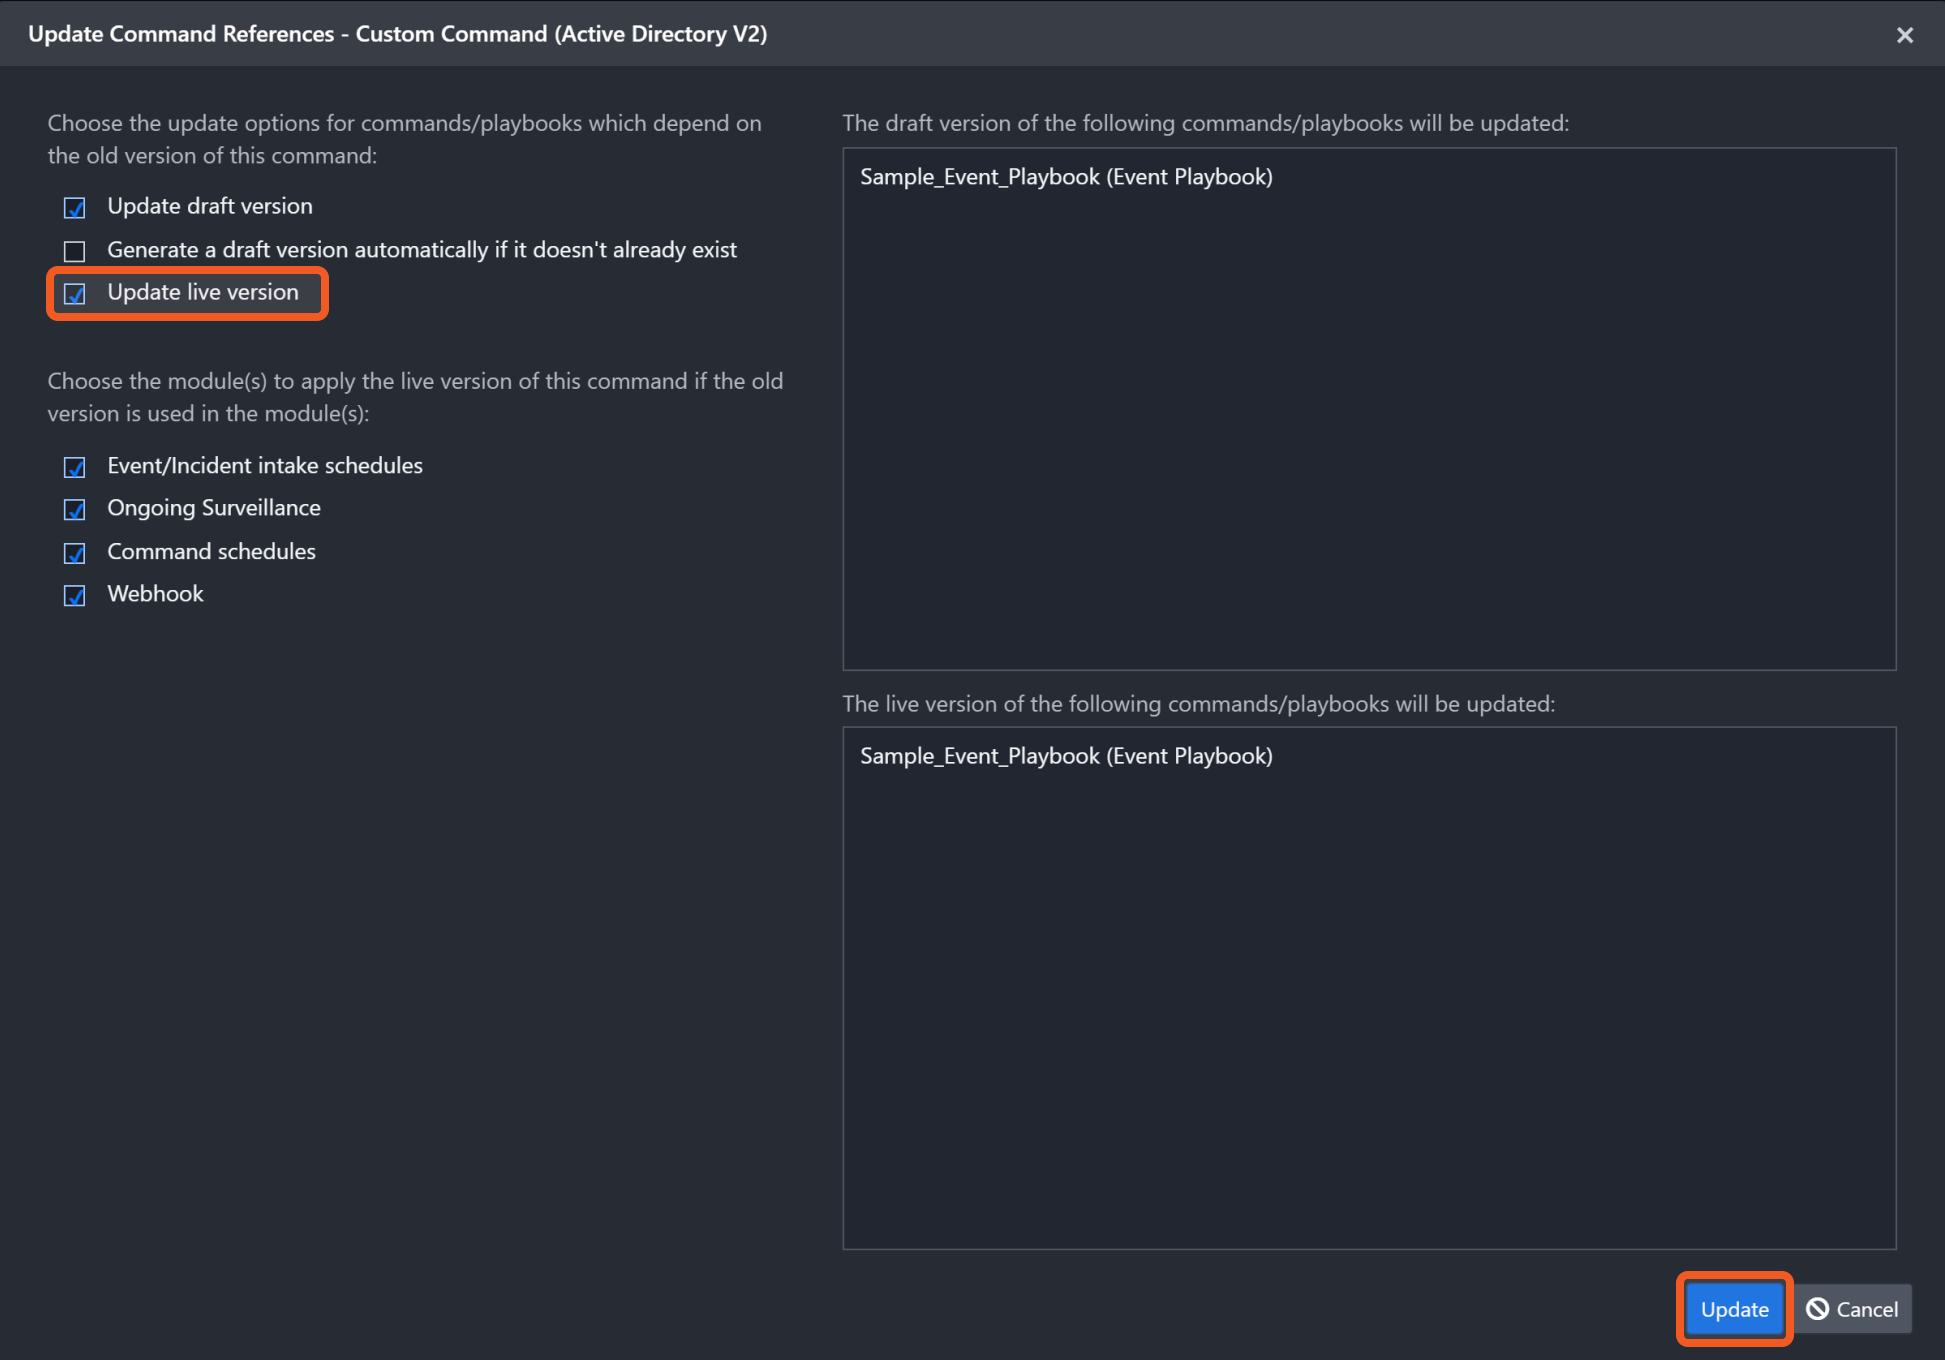Image resolution: width=1945 pixels, height=1360 pixels.
Task: Select Sample_Event_Playbook in the live version list
Action: click(x=1066, y=756)
